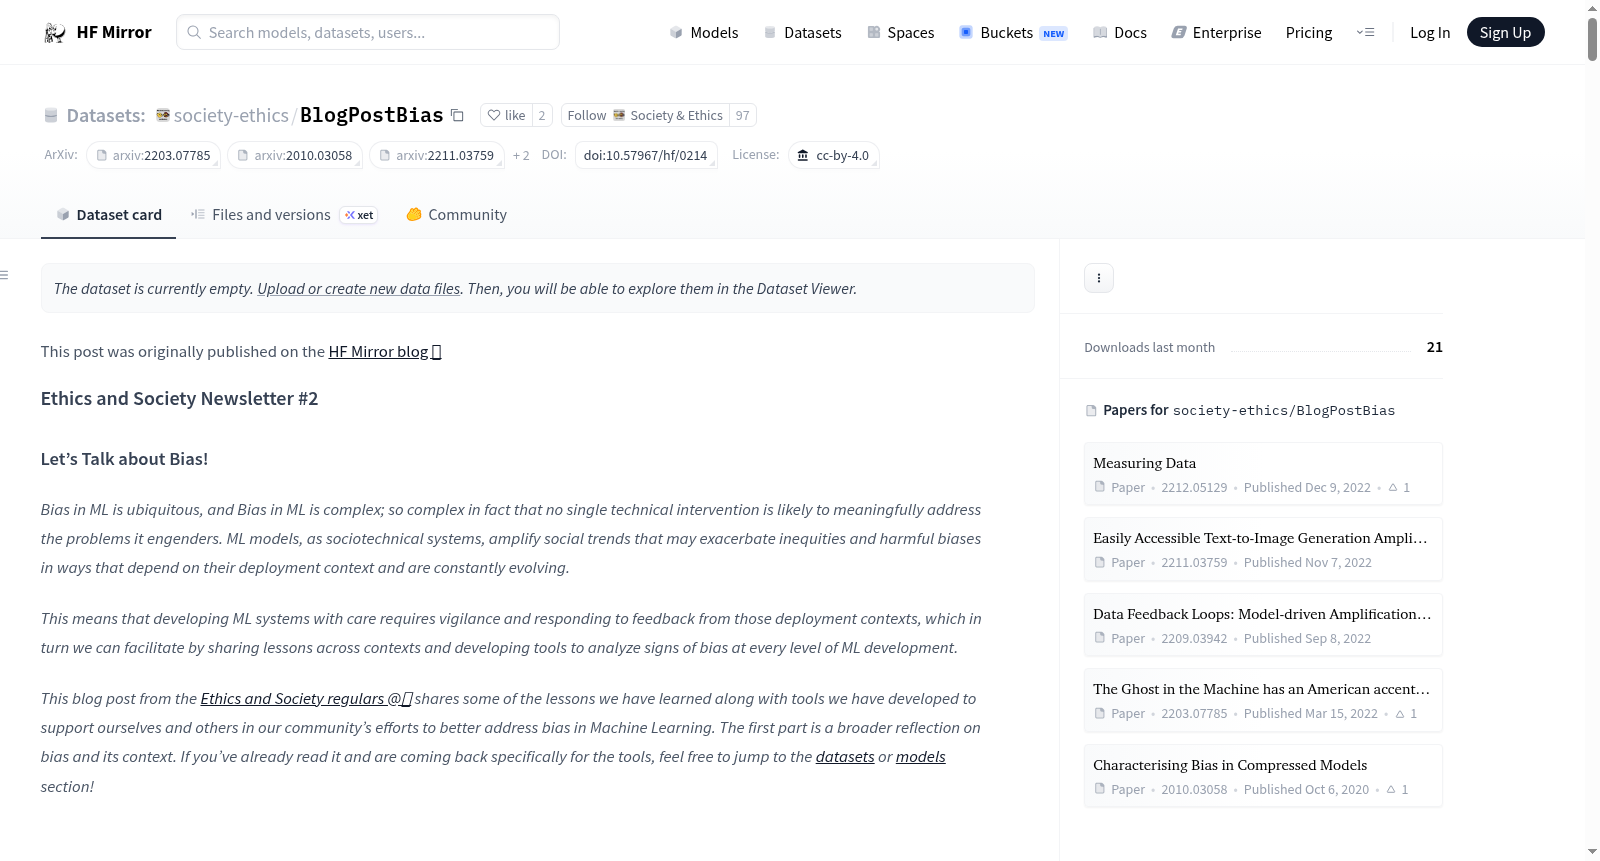1600x861 pixels.
Task: Open the HF Mirror blog link
Action: pos(385,352)
